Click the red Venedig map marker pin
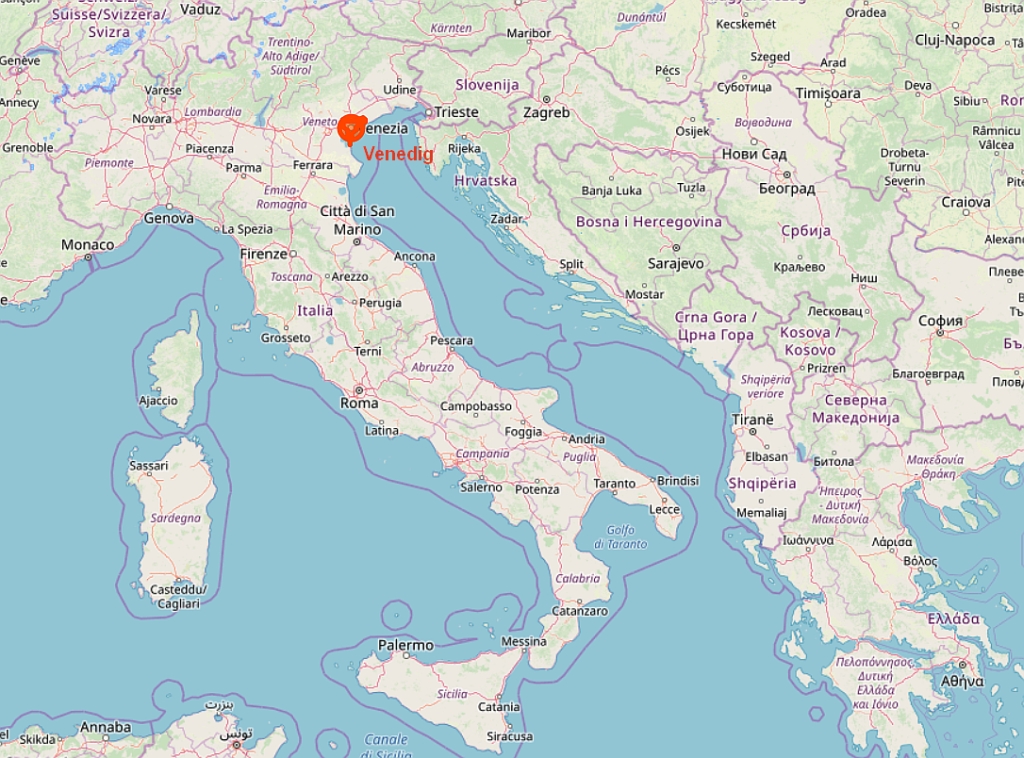The width and height of the screenshot is (1024, 758). click(x=351, y=129)
